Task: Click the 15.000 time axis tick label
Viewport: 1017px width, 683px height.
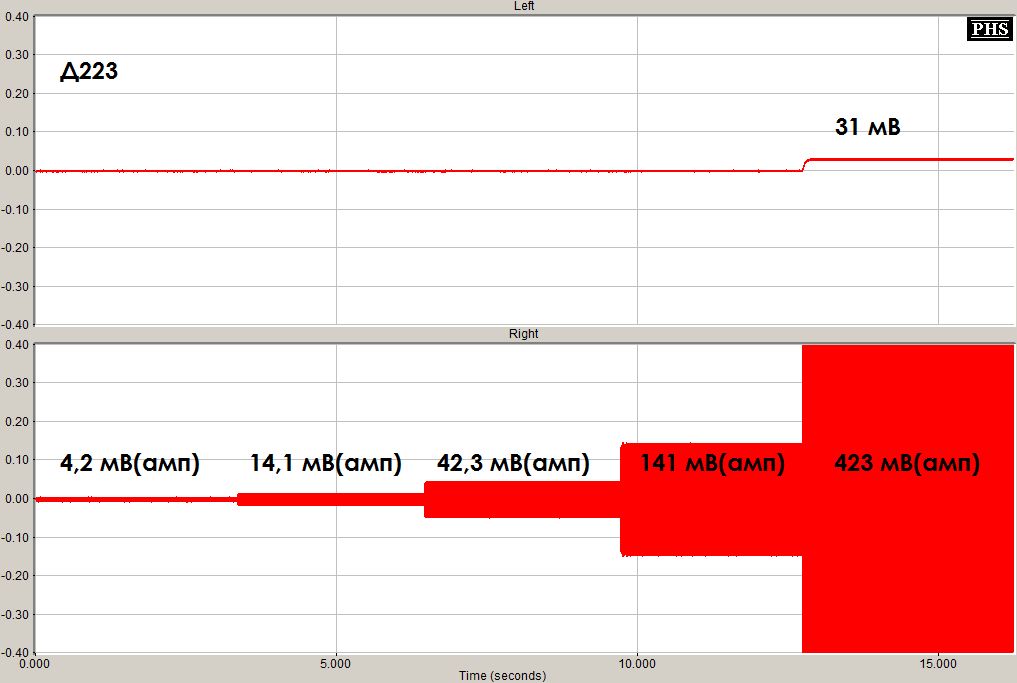Action: coord(938,663)
